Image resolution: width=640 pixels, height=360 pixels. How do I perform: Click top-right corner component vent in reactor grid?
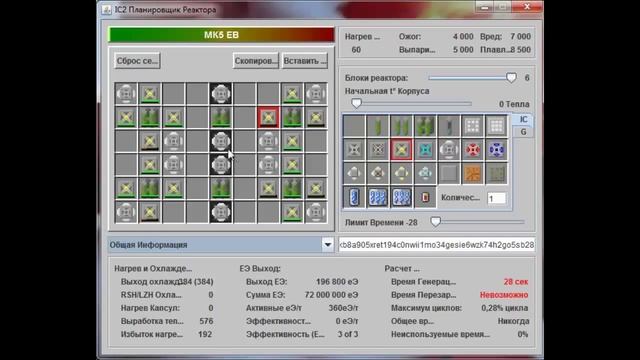316,93
